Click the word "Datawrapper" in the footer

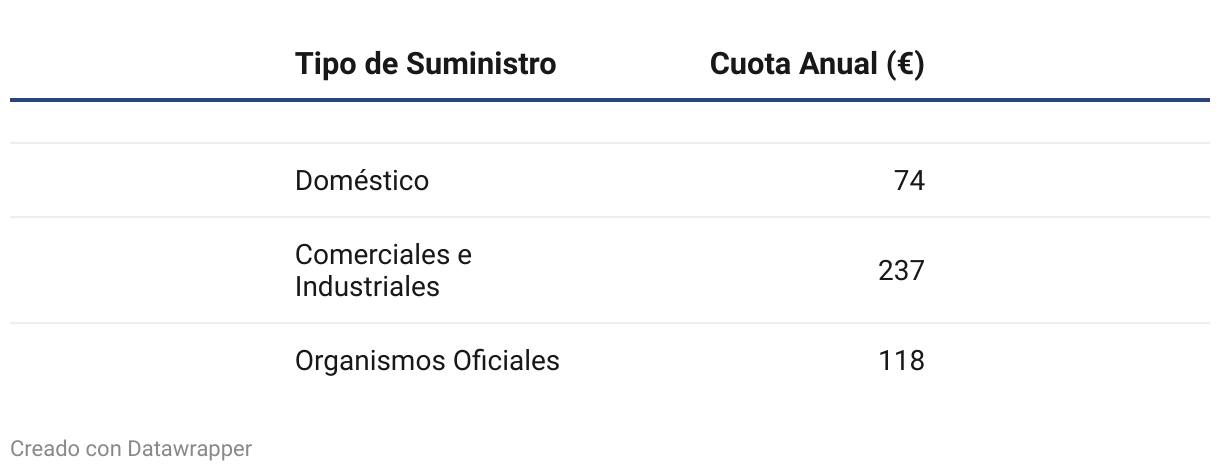pos(190,449)
